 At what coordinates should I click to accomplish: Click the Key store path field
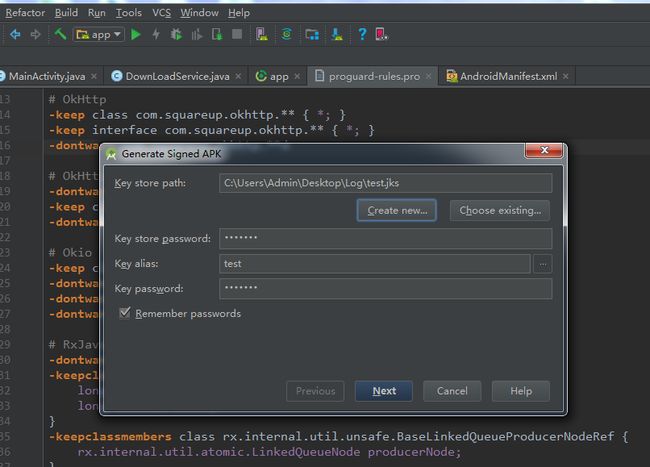pos(386,183)
